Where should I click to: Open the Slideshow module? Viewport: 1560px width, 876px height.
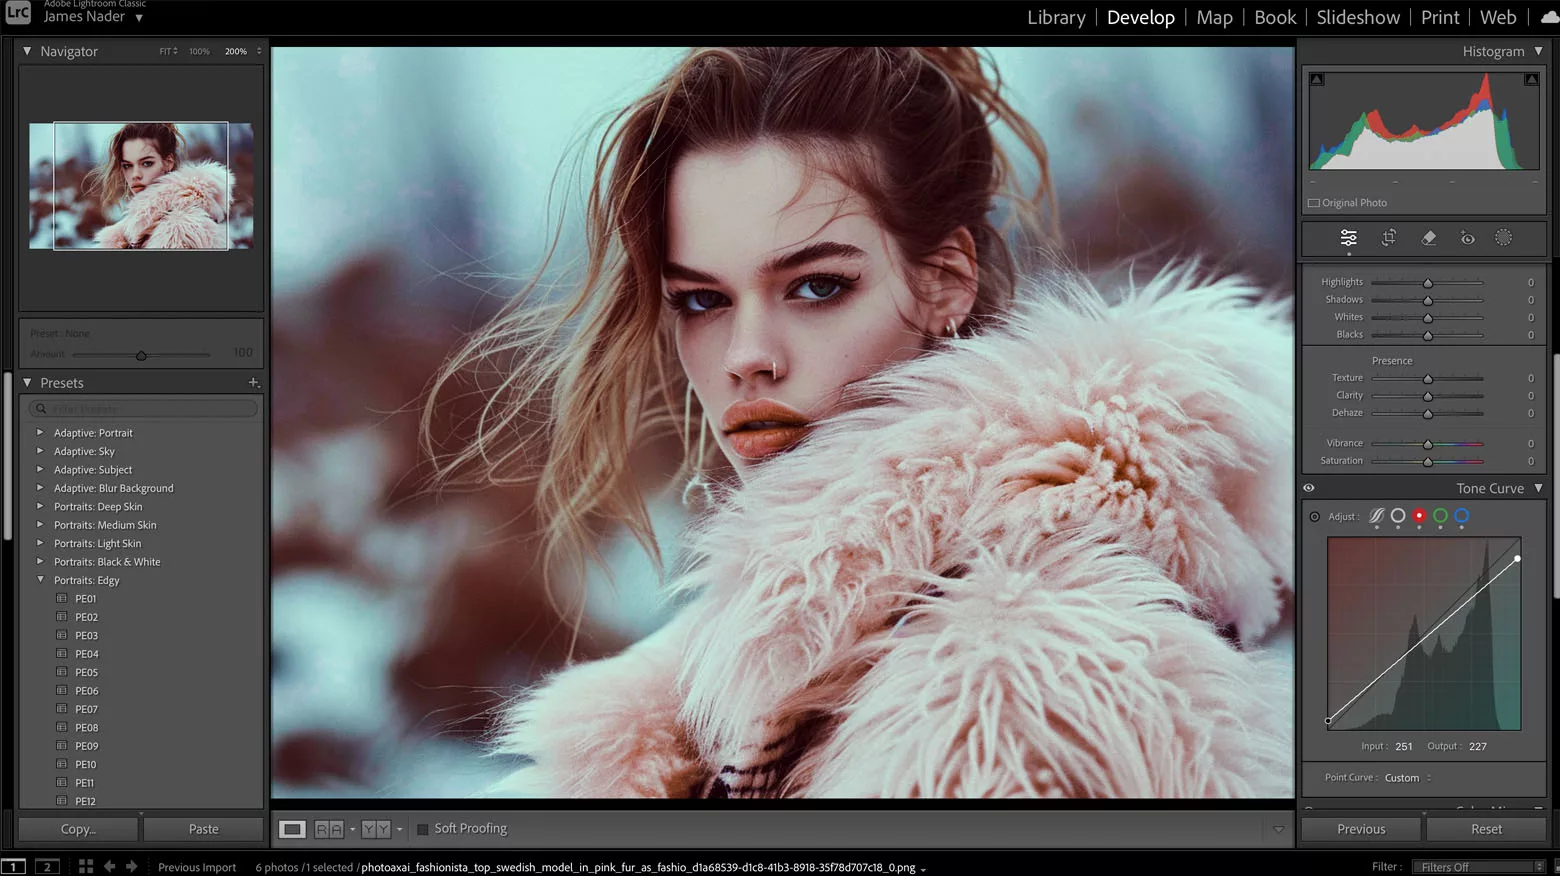click(1358, 17)
